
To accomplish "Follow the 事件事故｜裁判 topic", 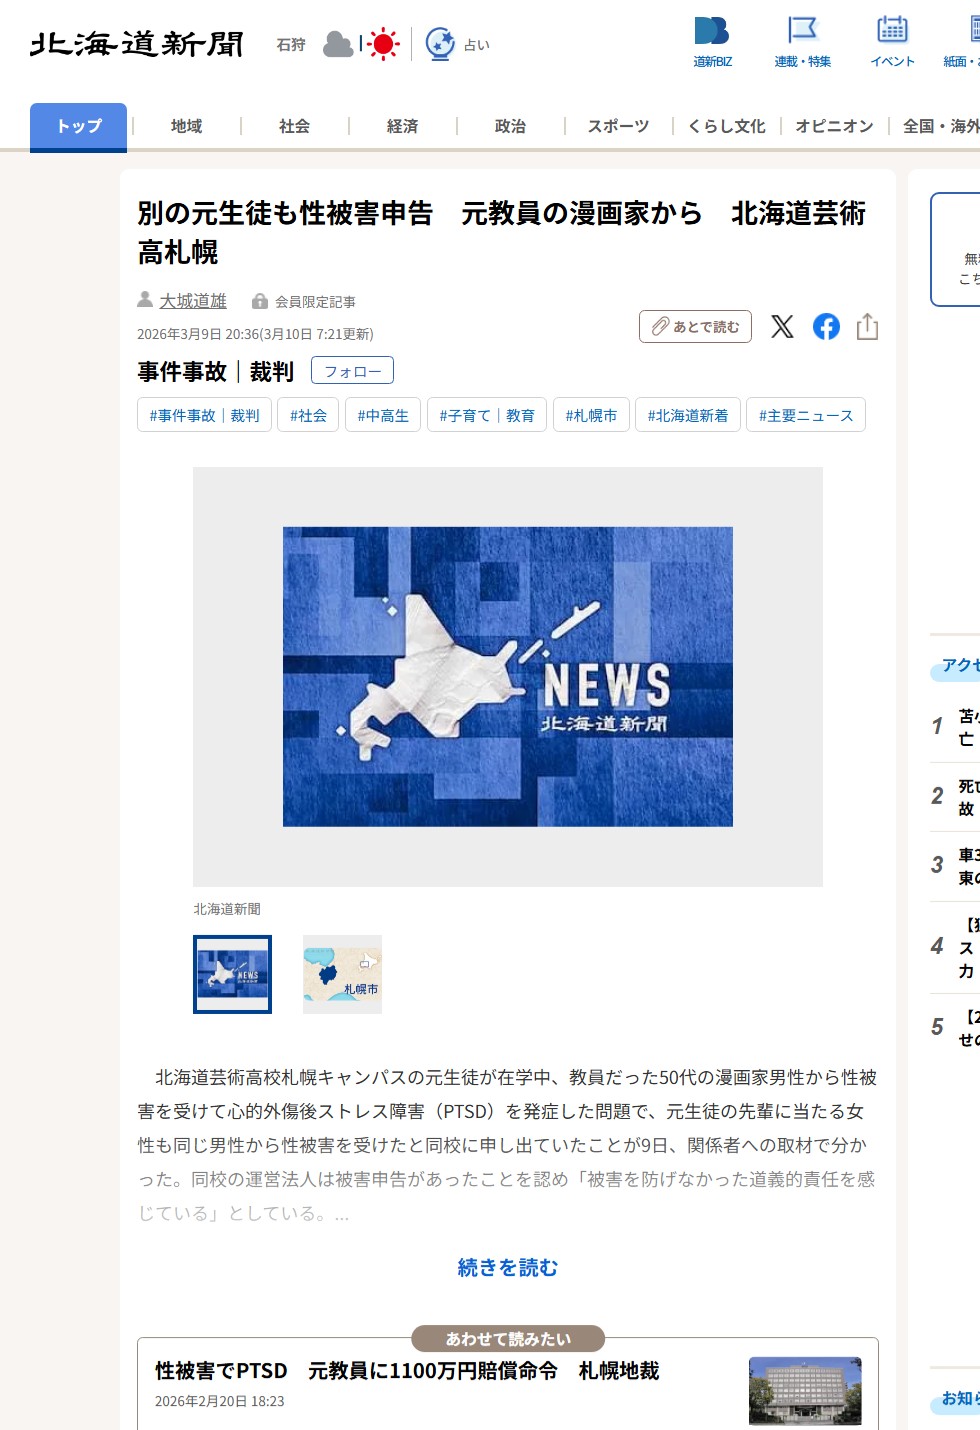I will coord(352,370).
